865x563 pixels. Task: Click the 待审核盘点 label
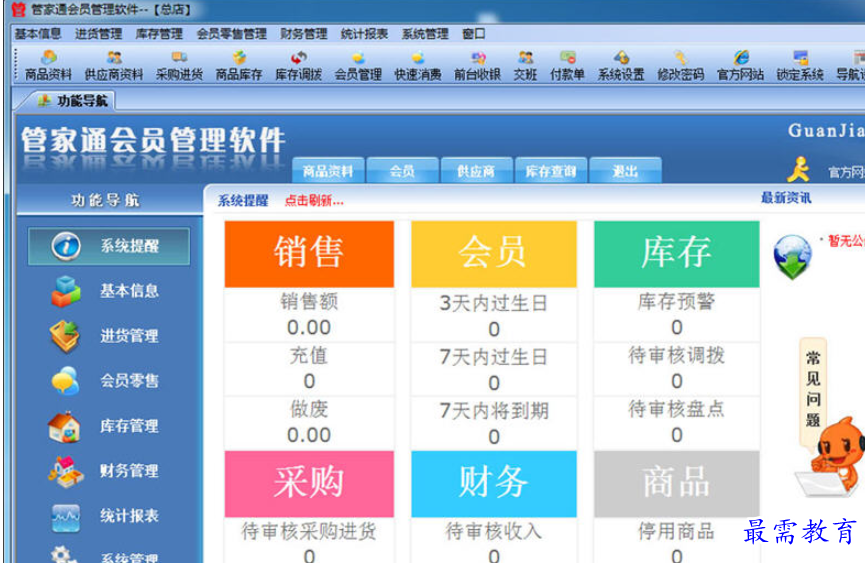(676, 409)
